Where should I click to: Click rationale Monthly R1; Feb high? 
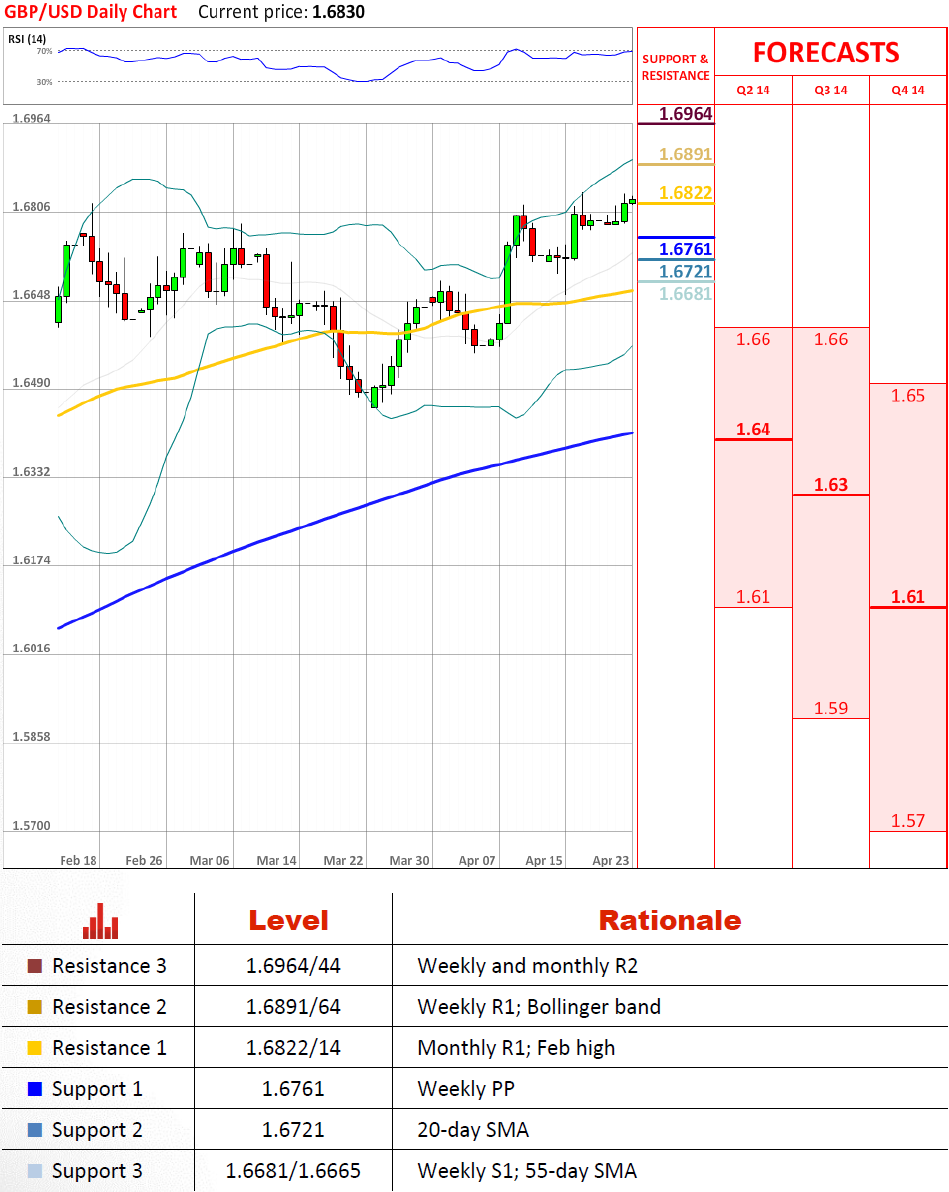point(516,1048)
